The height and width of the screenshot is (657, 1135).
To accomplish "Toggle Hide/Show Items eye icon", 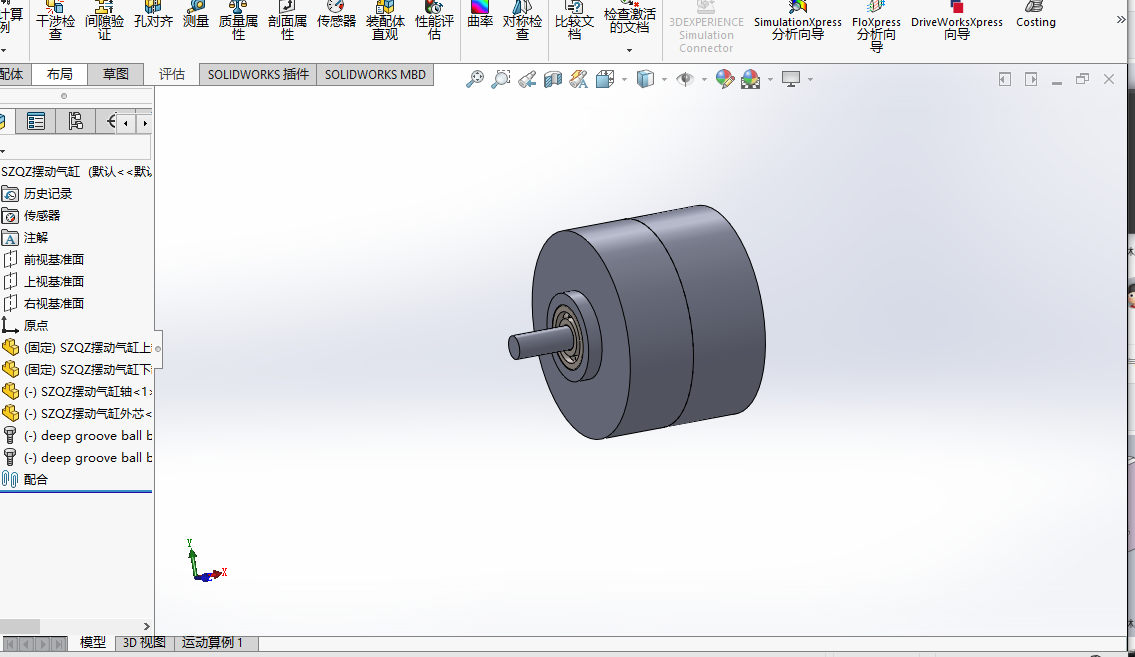I will click(685, 79).
